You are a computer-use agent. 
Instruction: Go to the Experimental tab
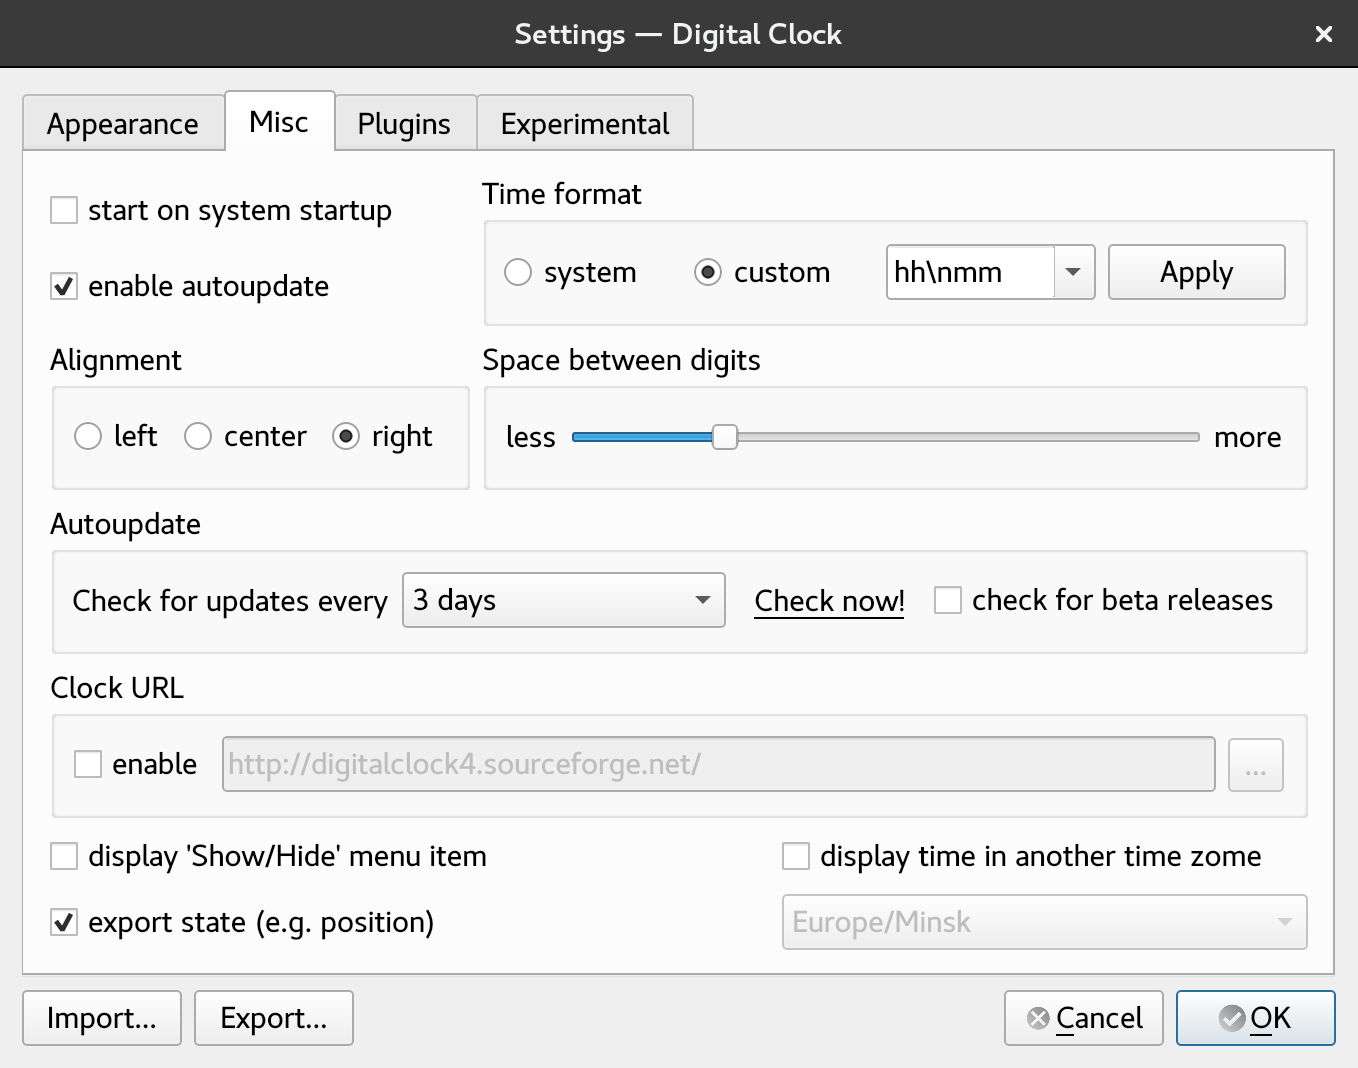[x=585, y=124]
